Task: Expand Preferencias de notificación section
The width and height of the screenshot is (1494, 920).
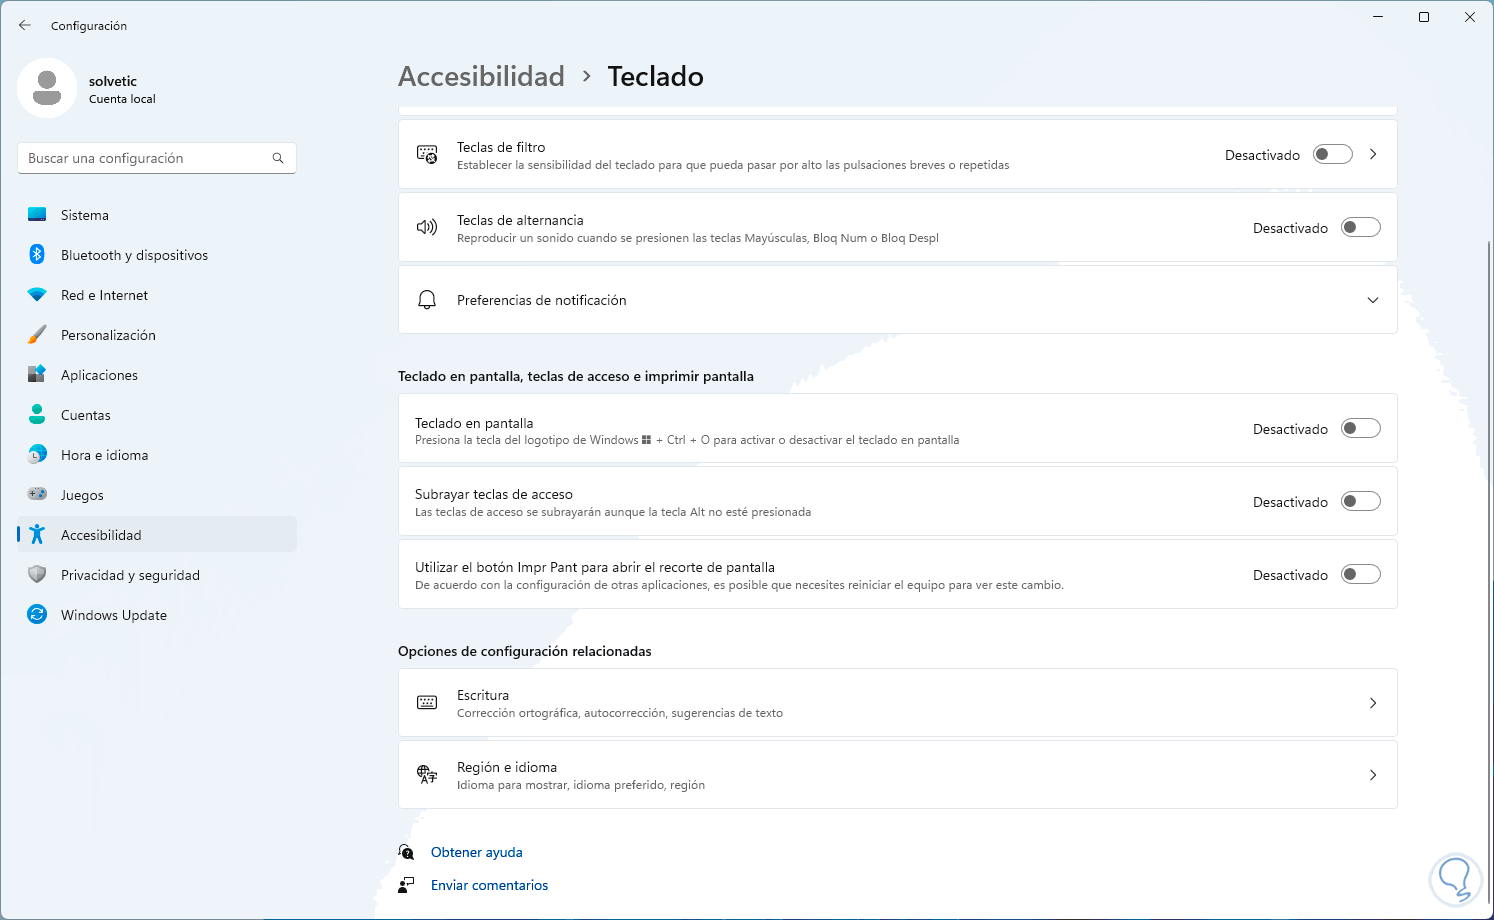Action: click(1373, 300)
